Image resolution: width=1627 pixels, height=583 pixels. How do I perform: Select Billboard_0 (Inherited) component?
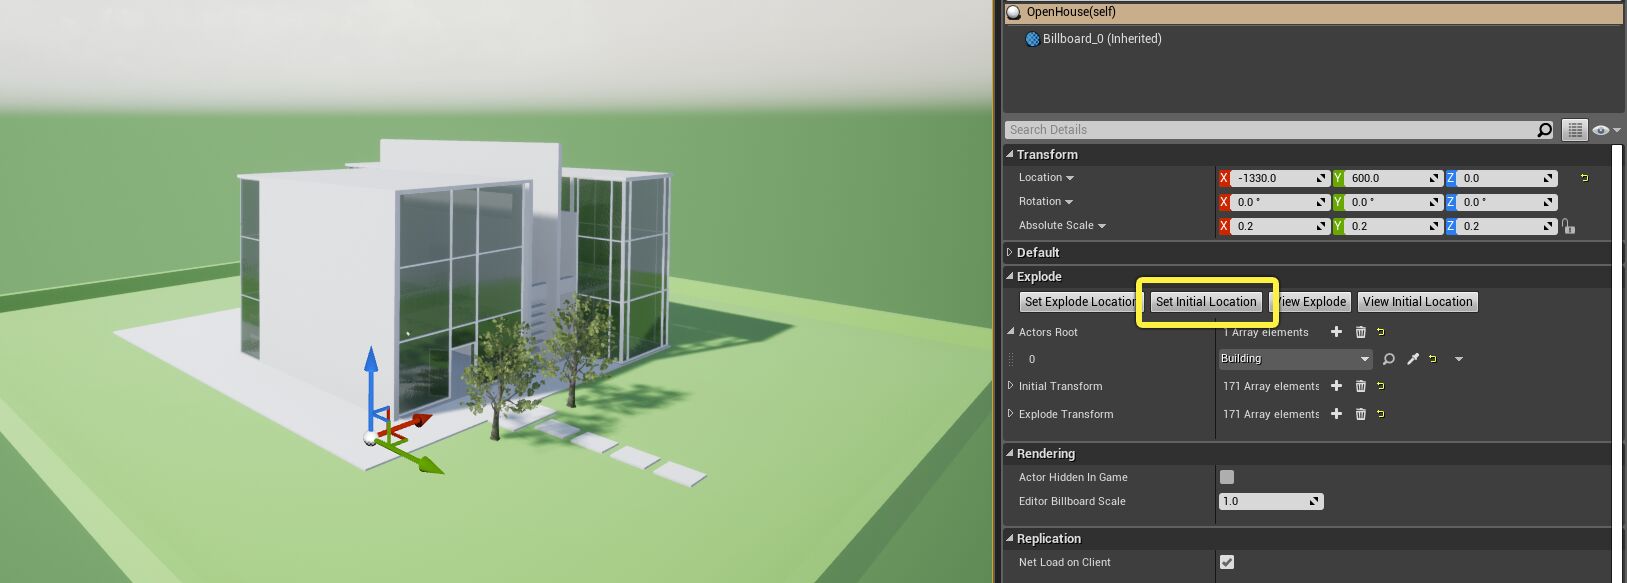click(1100, 39)
